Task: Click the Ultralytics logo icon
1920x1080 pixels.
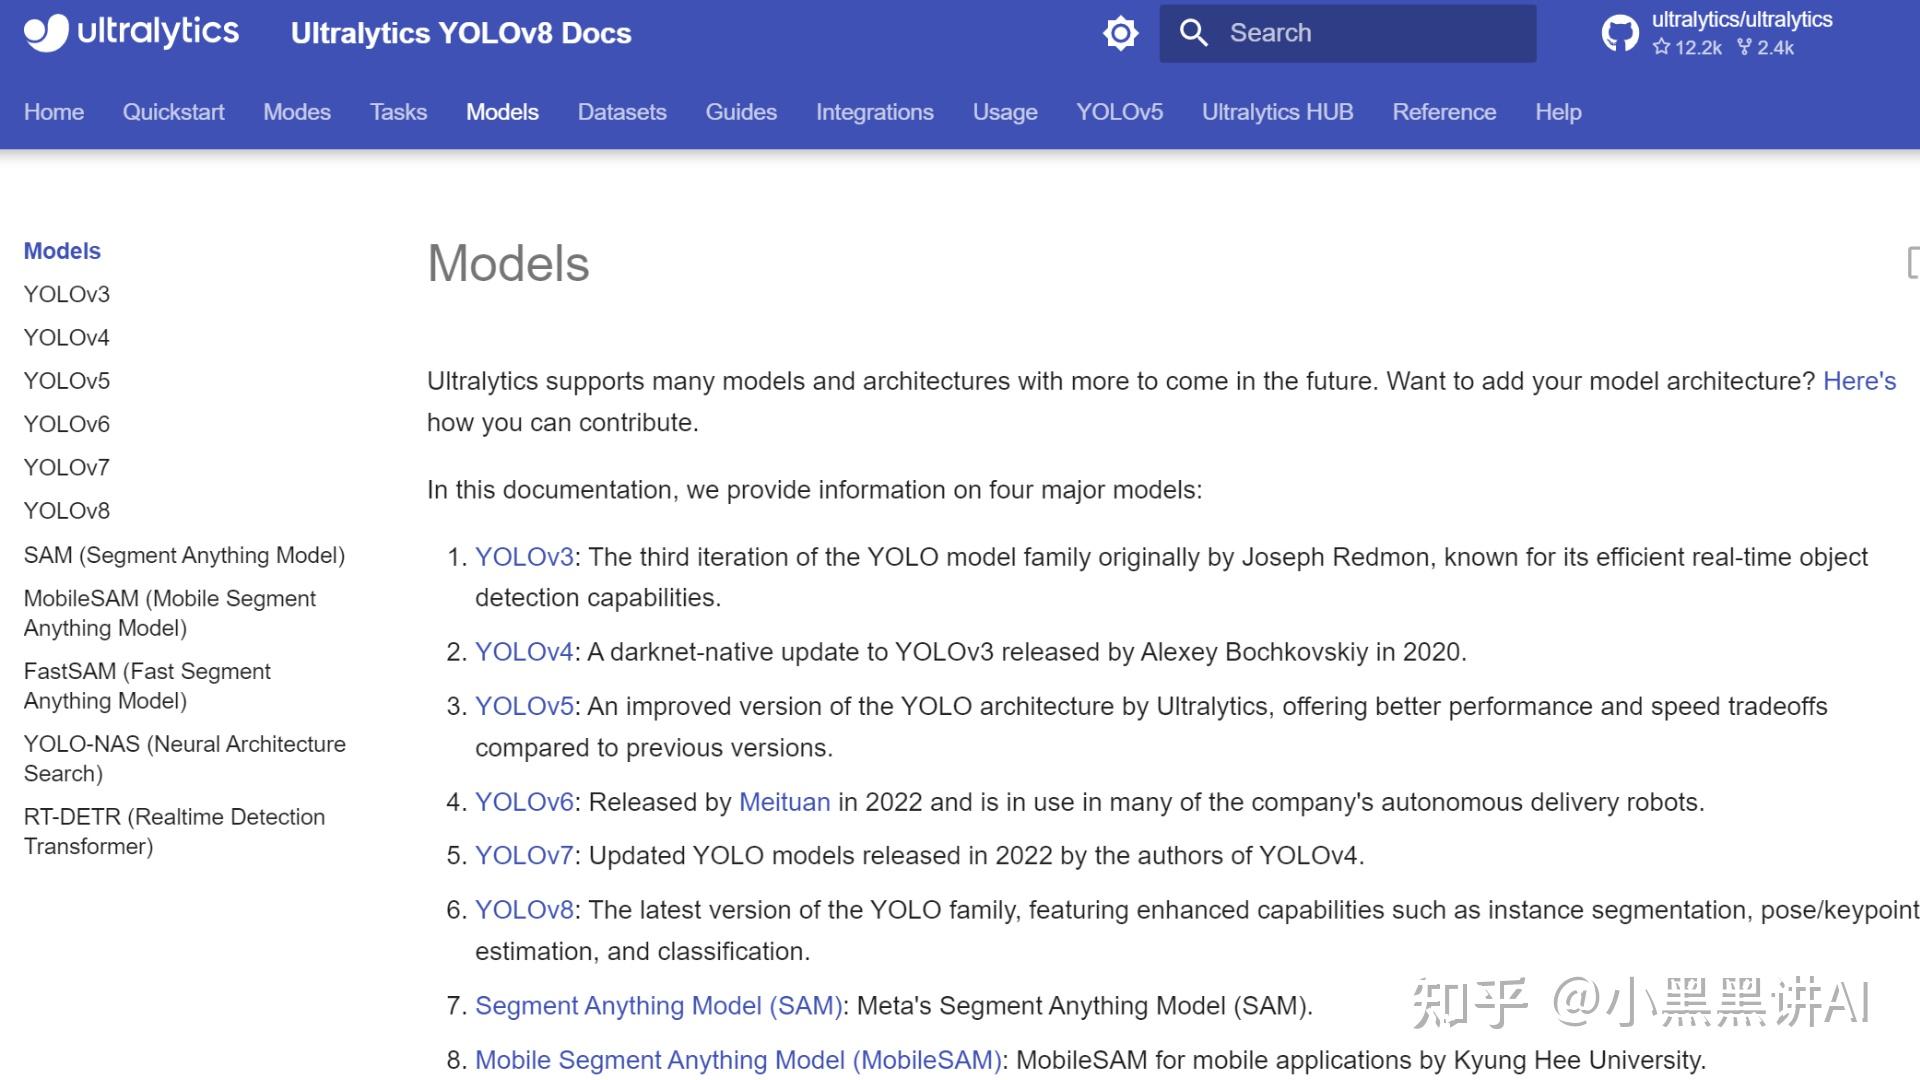Action: [46, 32]
